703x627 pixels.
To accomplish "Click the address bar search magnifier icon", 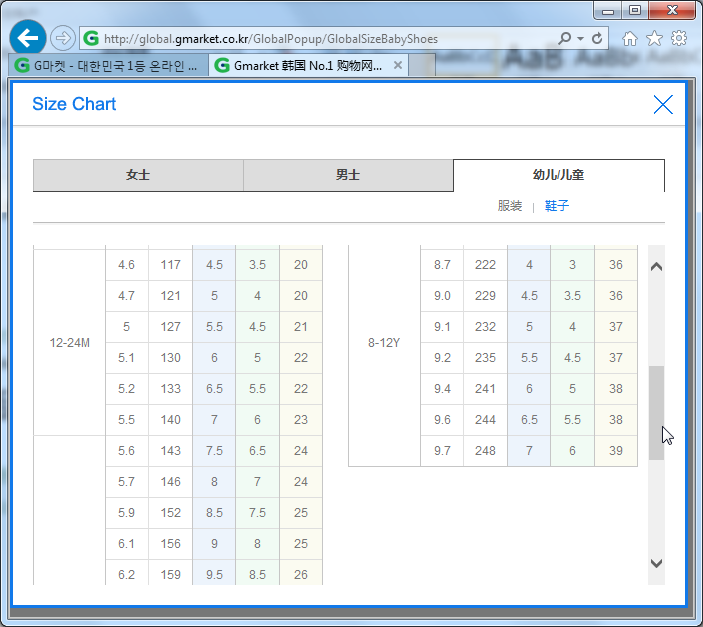I will pos(564,39).
